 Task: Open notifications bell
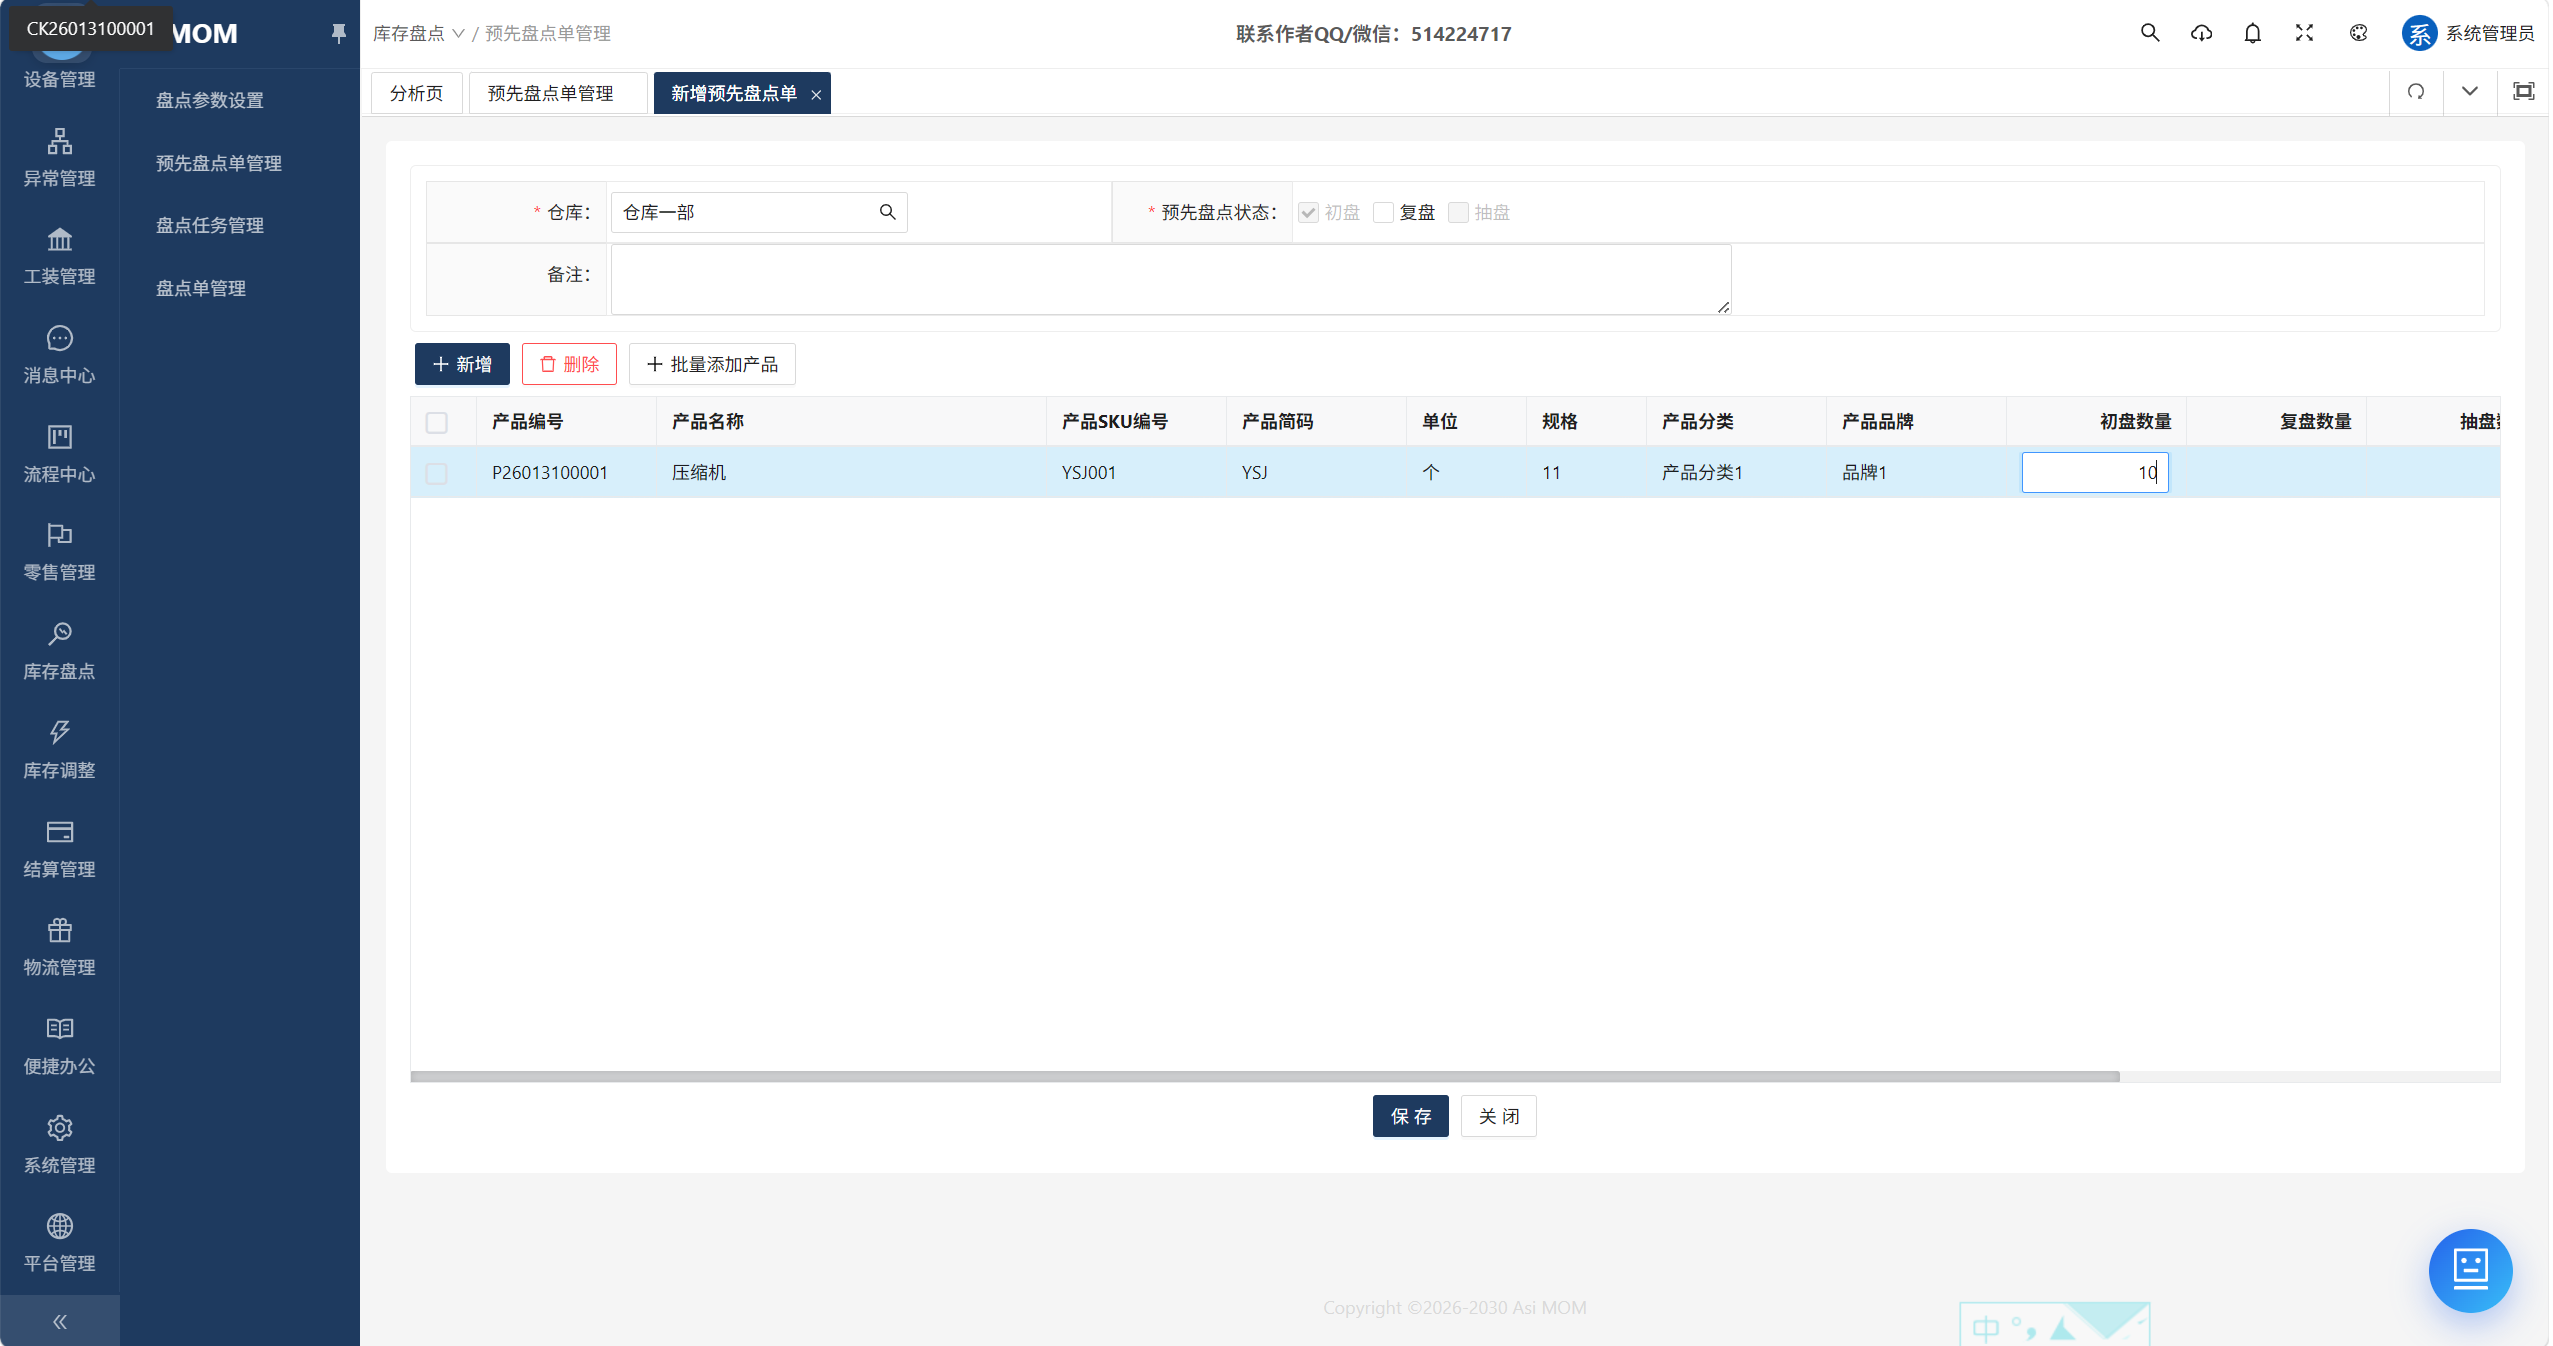2252,33
